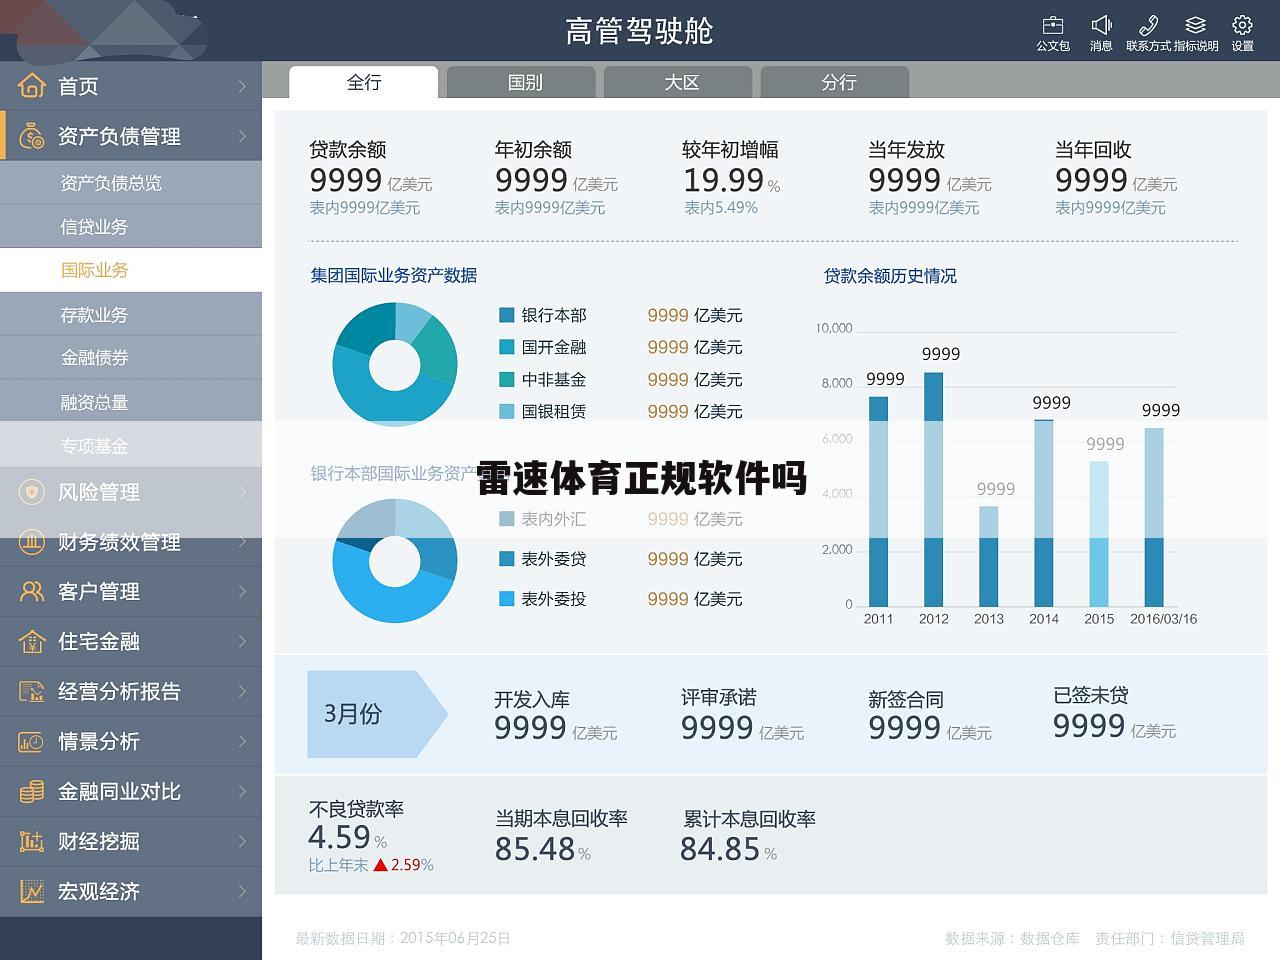Click 较年初增幅 19.99 value
The width and height of the screenshot is (1280, 960).
point(724,180)
